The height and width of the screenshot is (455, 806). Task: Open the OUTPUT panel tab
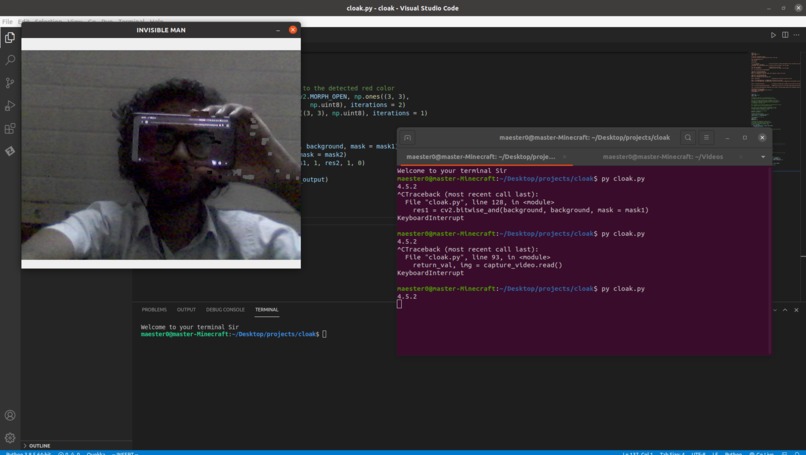point(186,310)
